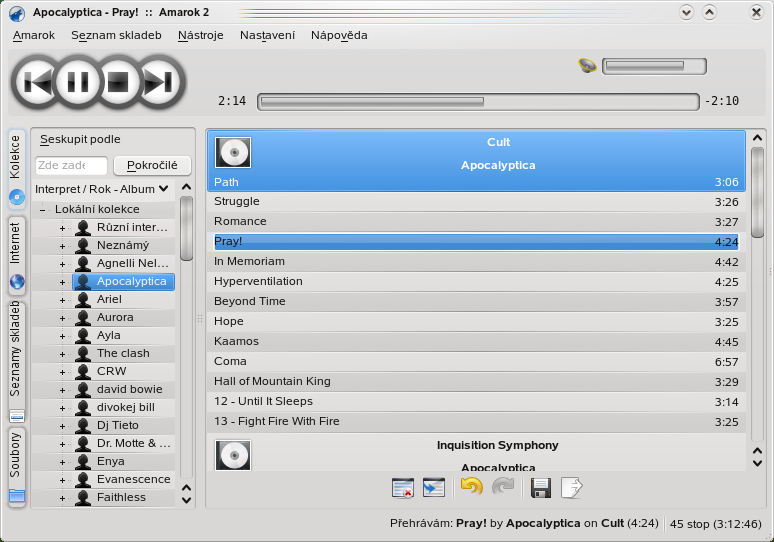Save the playlist with the floppy icon

click(x=541, y=488)
